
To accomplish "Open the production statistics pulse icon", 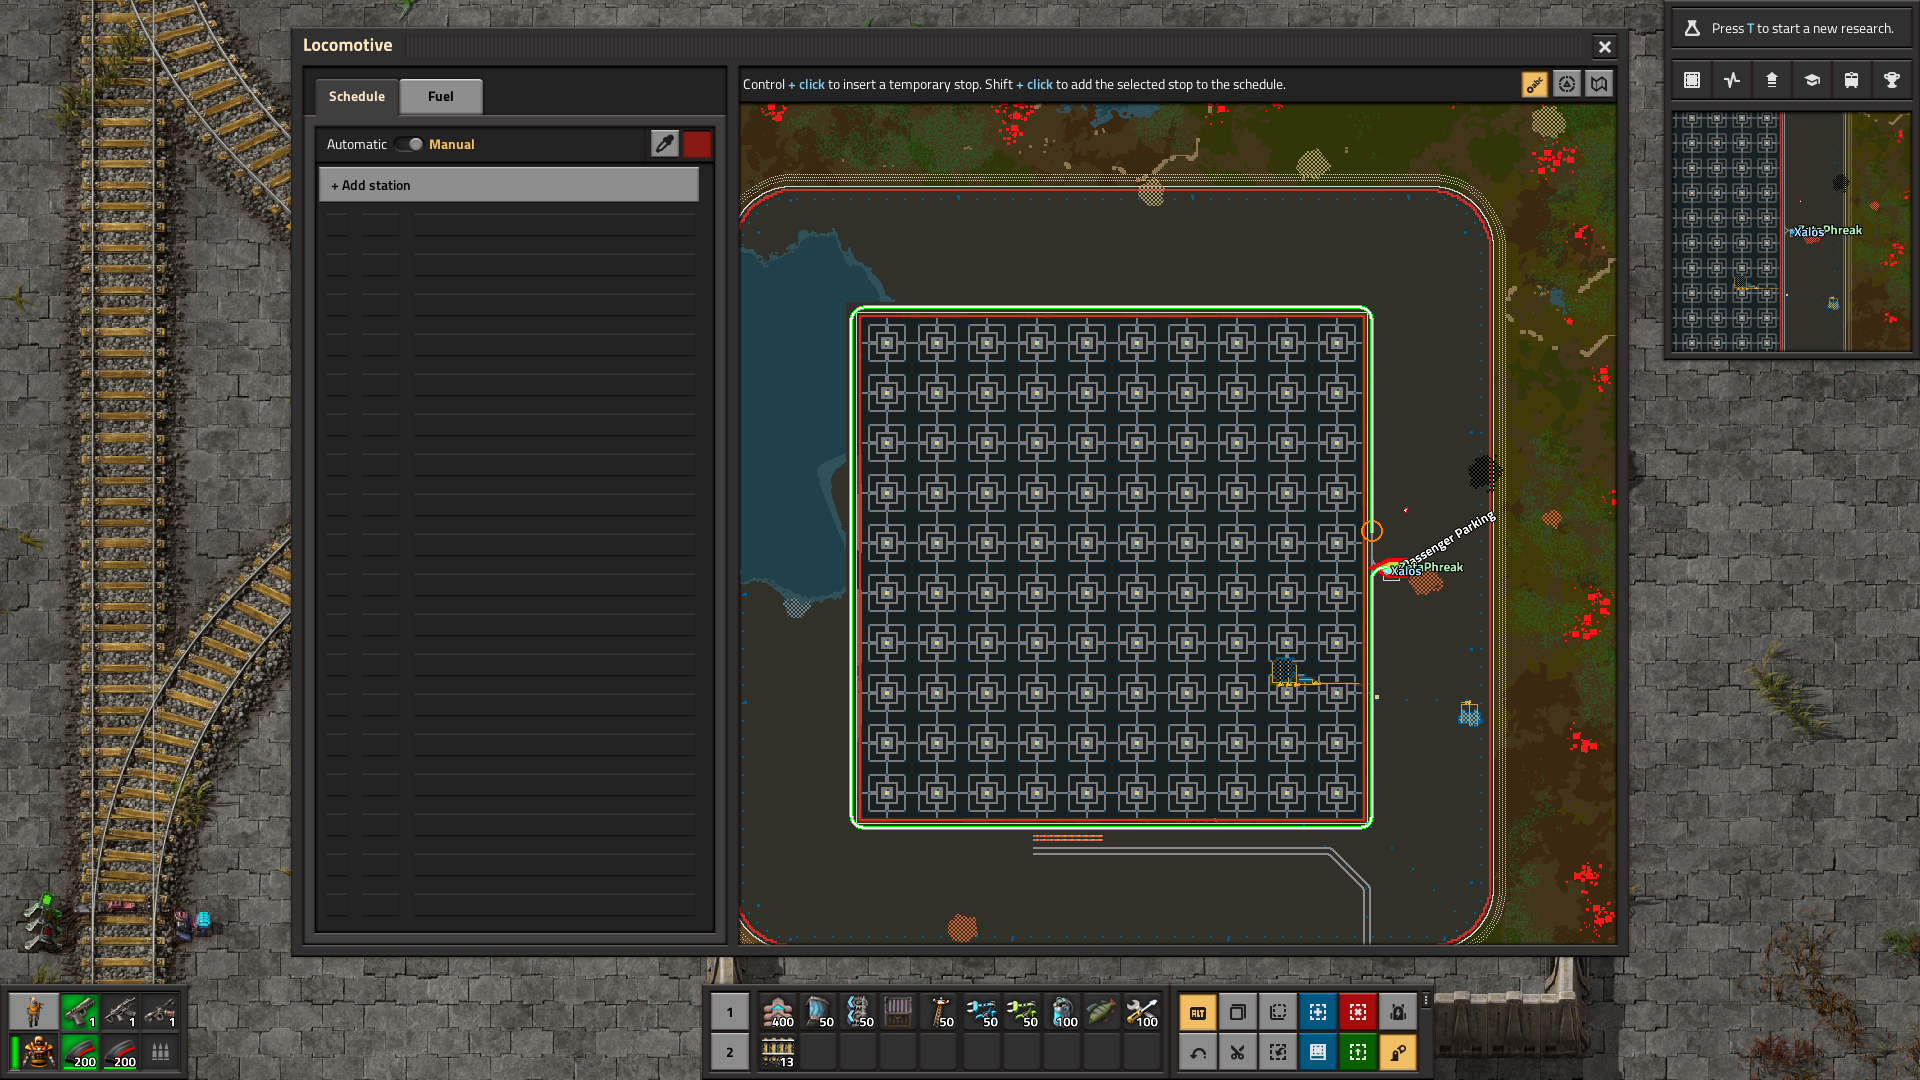I will 1732,80.
